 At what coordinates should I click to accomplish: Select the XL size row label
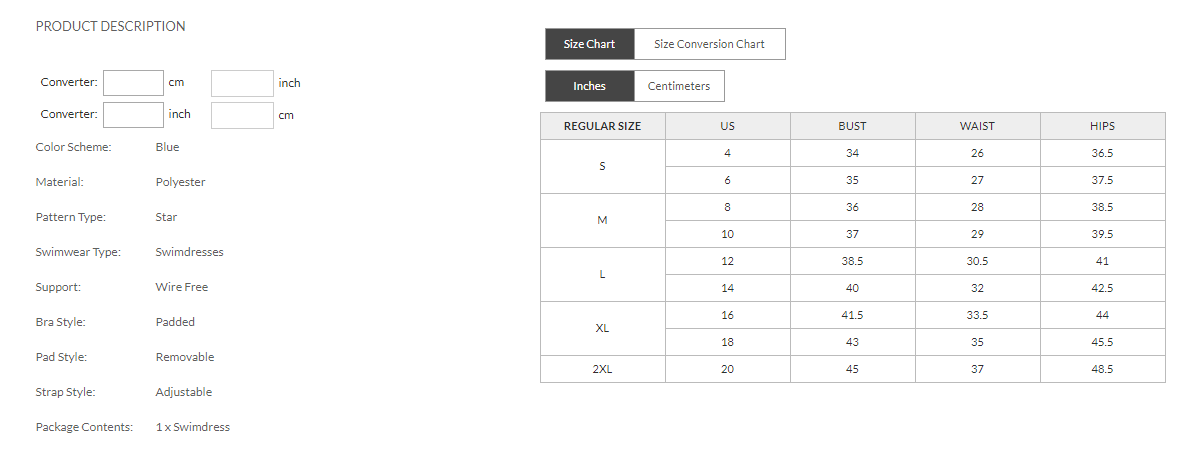pos(602,328)
